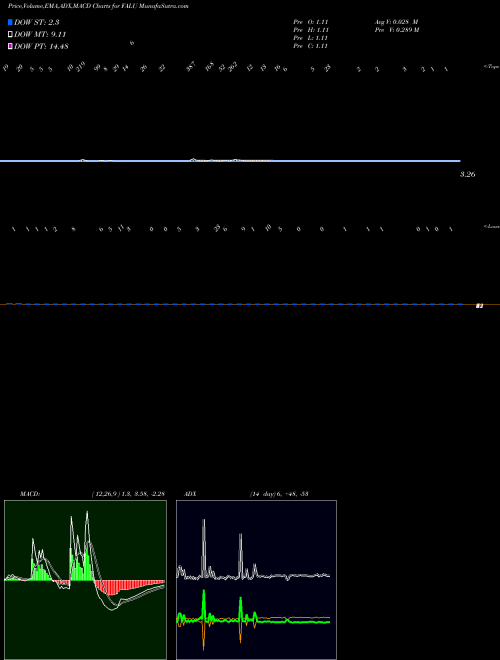Viewport: 500px width, 660px height.
Task: Click the magenta DOW PT legend swatch
Action: (10, 46)
